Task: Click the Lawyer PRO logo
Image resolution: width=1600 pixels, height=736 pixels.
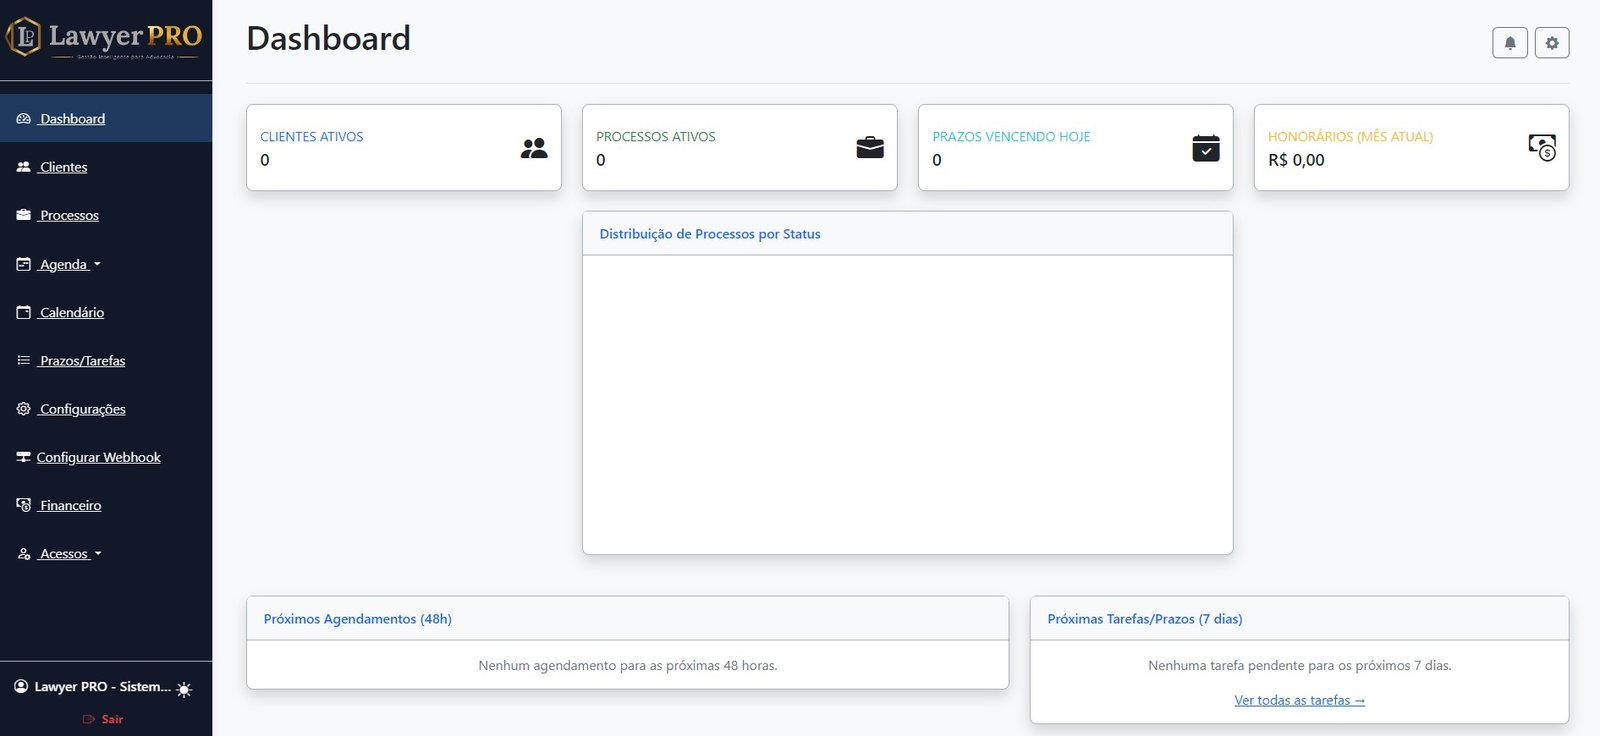Action: point(105,38)
